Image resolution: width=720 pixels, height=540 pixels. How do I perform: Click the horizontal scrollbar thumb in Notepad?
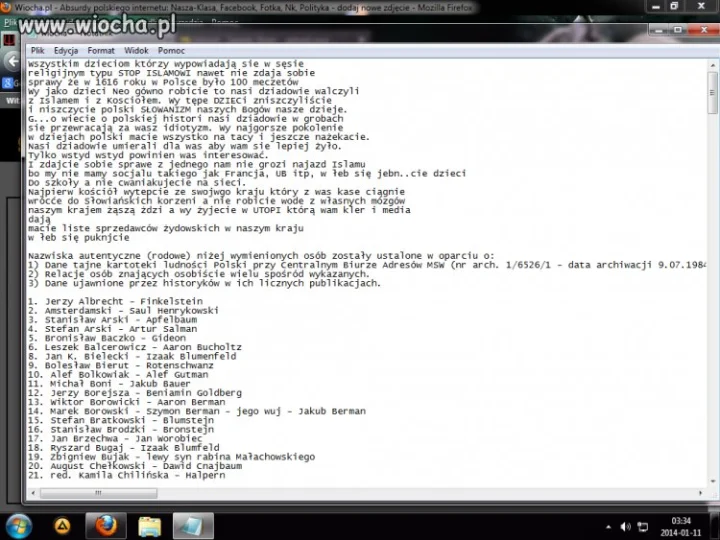[99, 493]
